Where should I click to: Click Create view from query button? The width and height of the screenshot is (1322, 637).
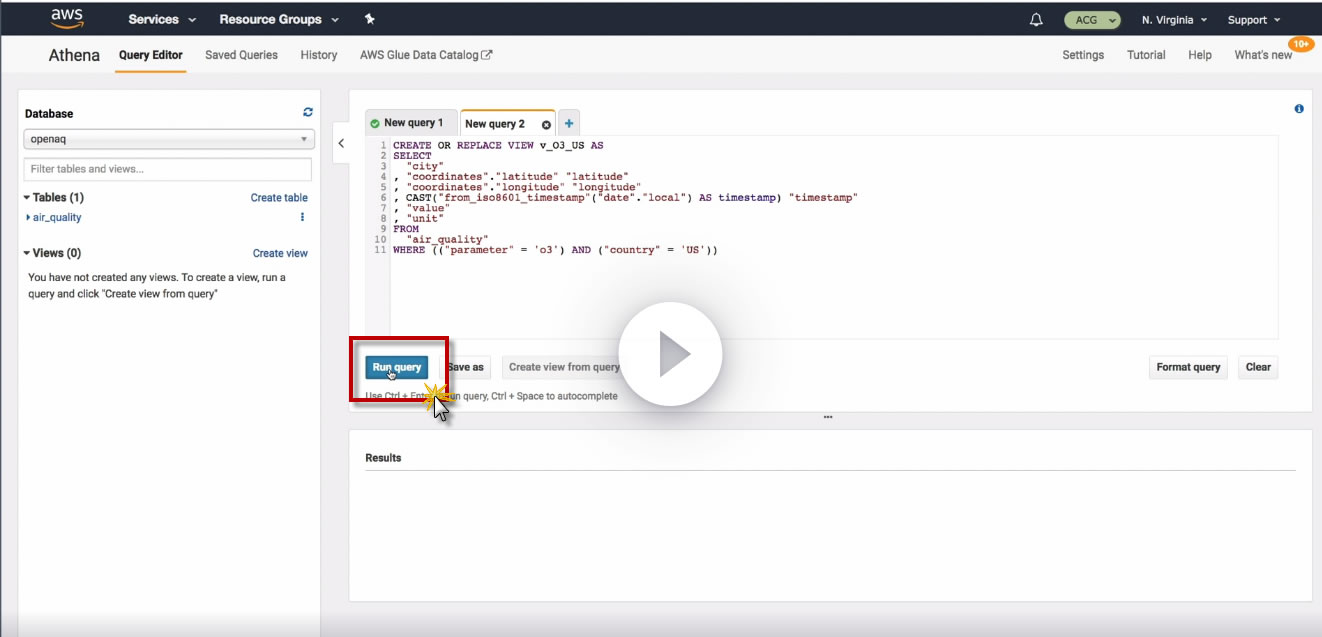564,367
